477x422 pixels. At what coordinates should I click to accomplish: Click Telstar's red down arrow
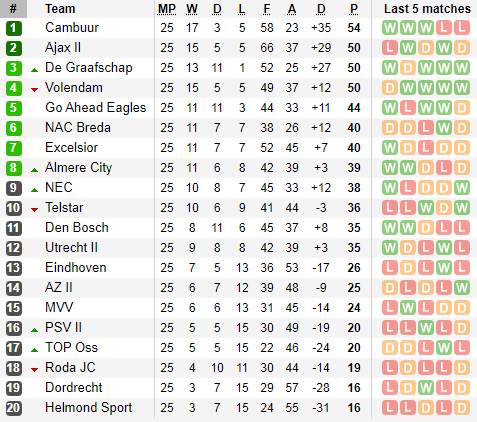pyautogui.click(x=34, y=209)
